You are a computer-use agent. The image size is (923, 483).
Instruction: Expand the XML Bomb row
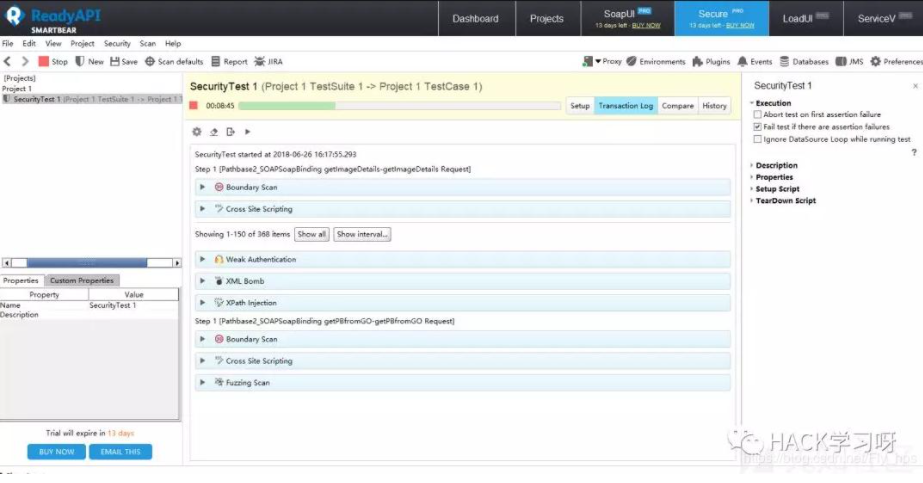click(202, 281)
